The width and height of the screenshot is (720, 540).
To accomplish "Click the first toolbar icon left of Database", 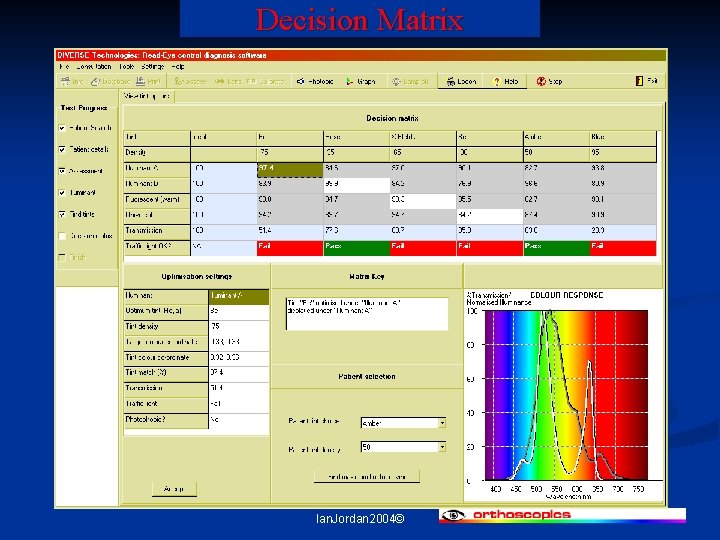I will [72, 81].
